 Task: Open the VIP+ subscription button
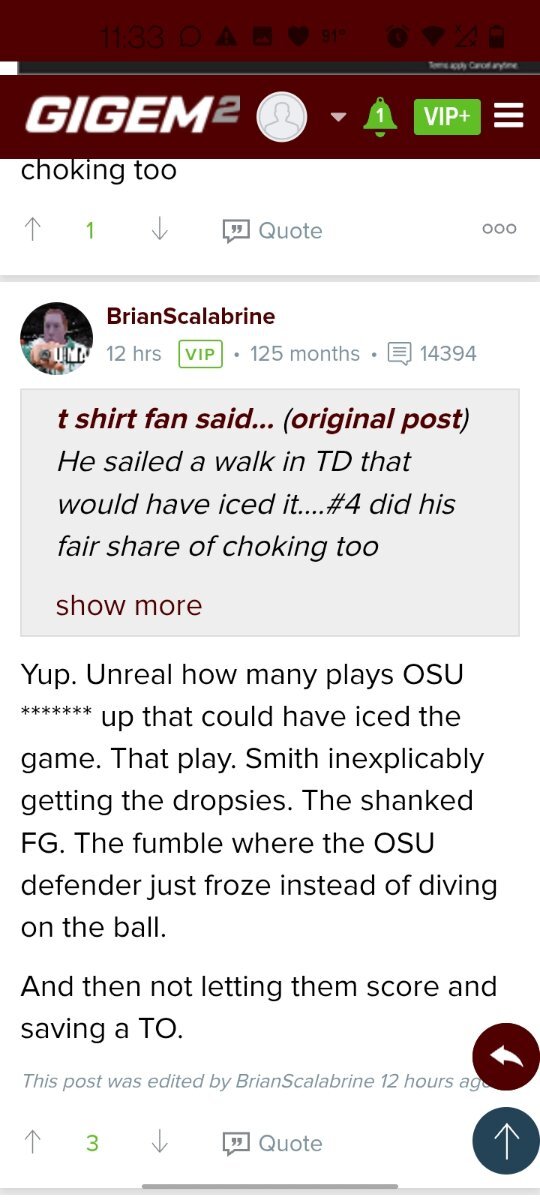[447, 116]
